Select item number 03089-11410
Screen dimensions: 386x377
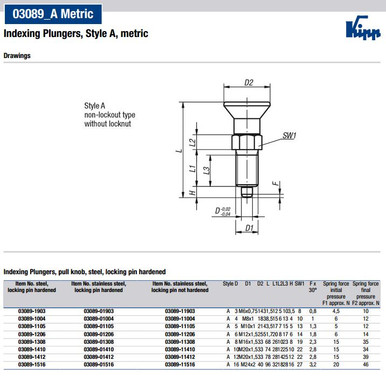click(x=180, y=349)
